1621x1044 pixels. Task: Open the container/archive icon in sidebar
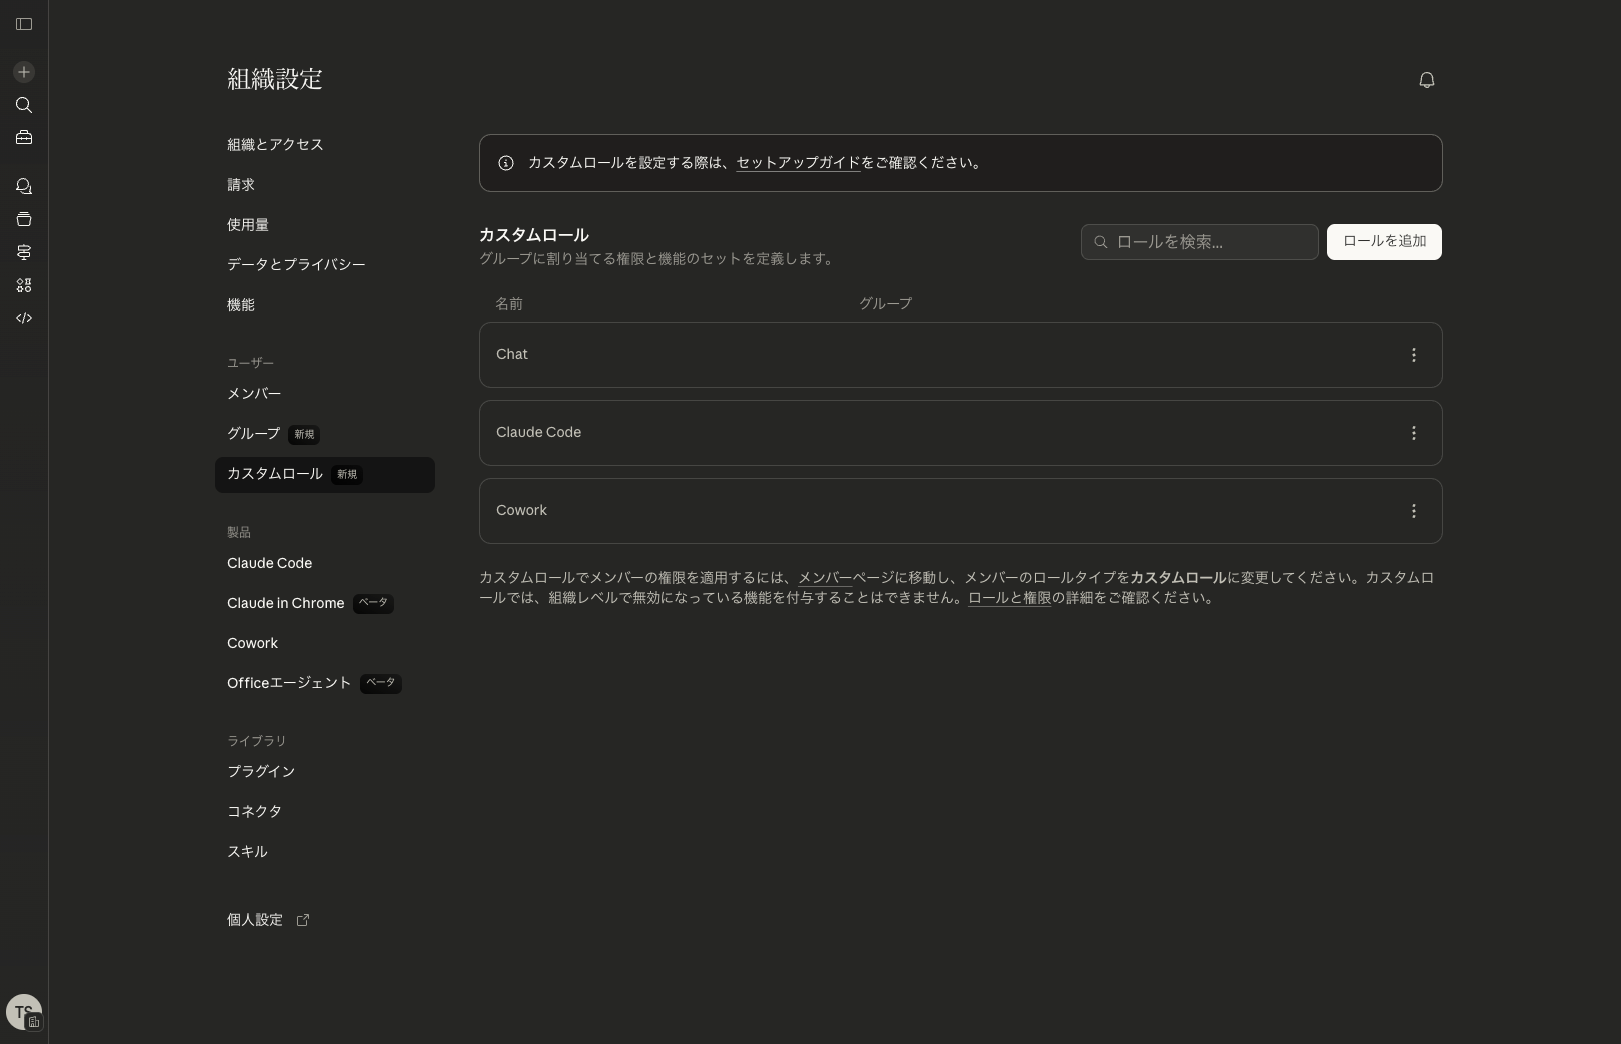(24, 219)
